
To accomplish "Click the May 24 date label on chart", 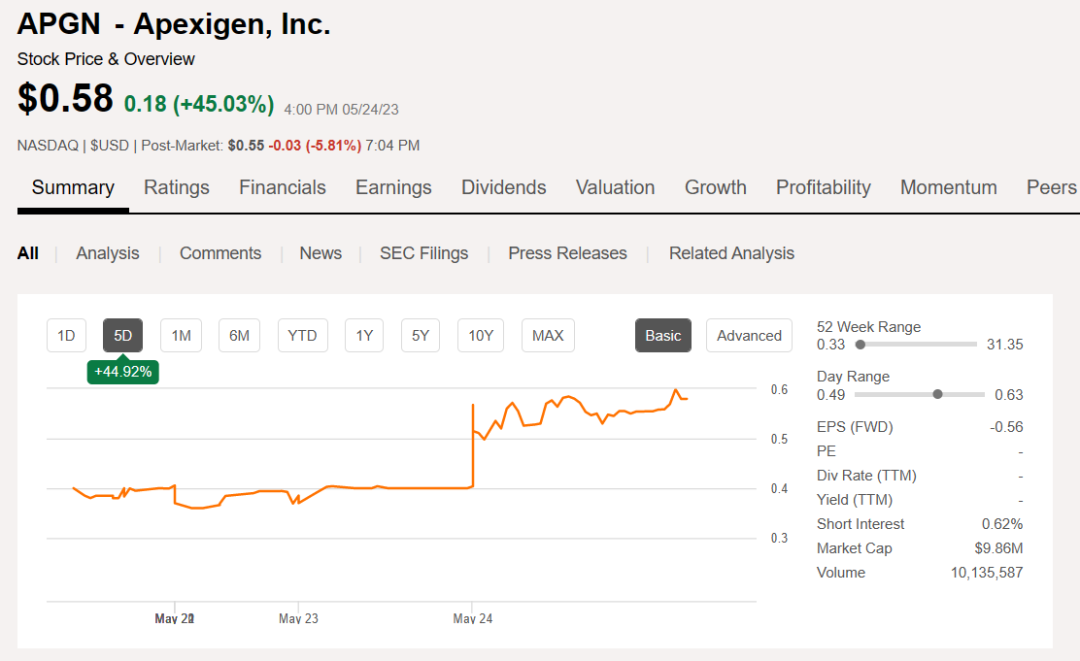I will (x=472, y=618).
